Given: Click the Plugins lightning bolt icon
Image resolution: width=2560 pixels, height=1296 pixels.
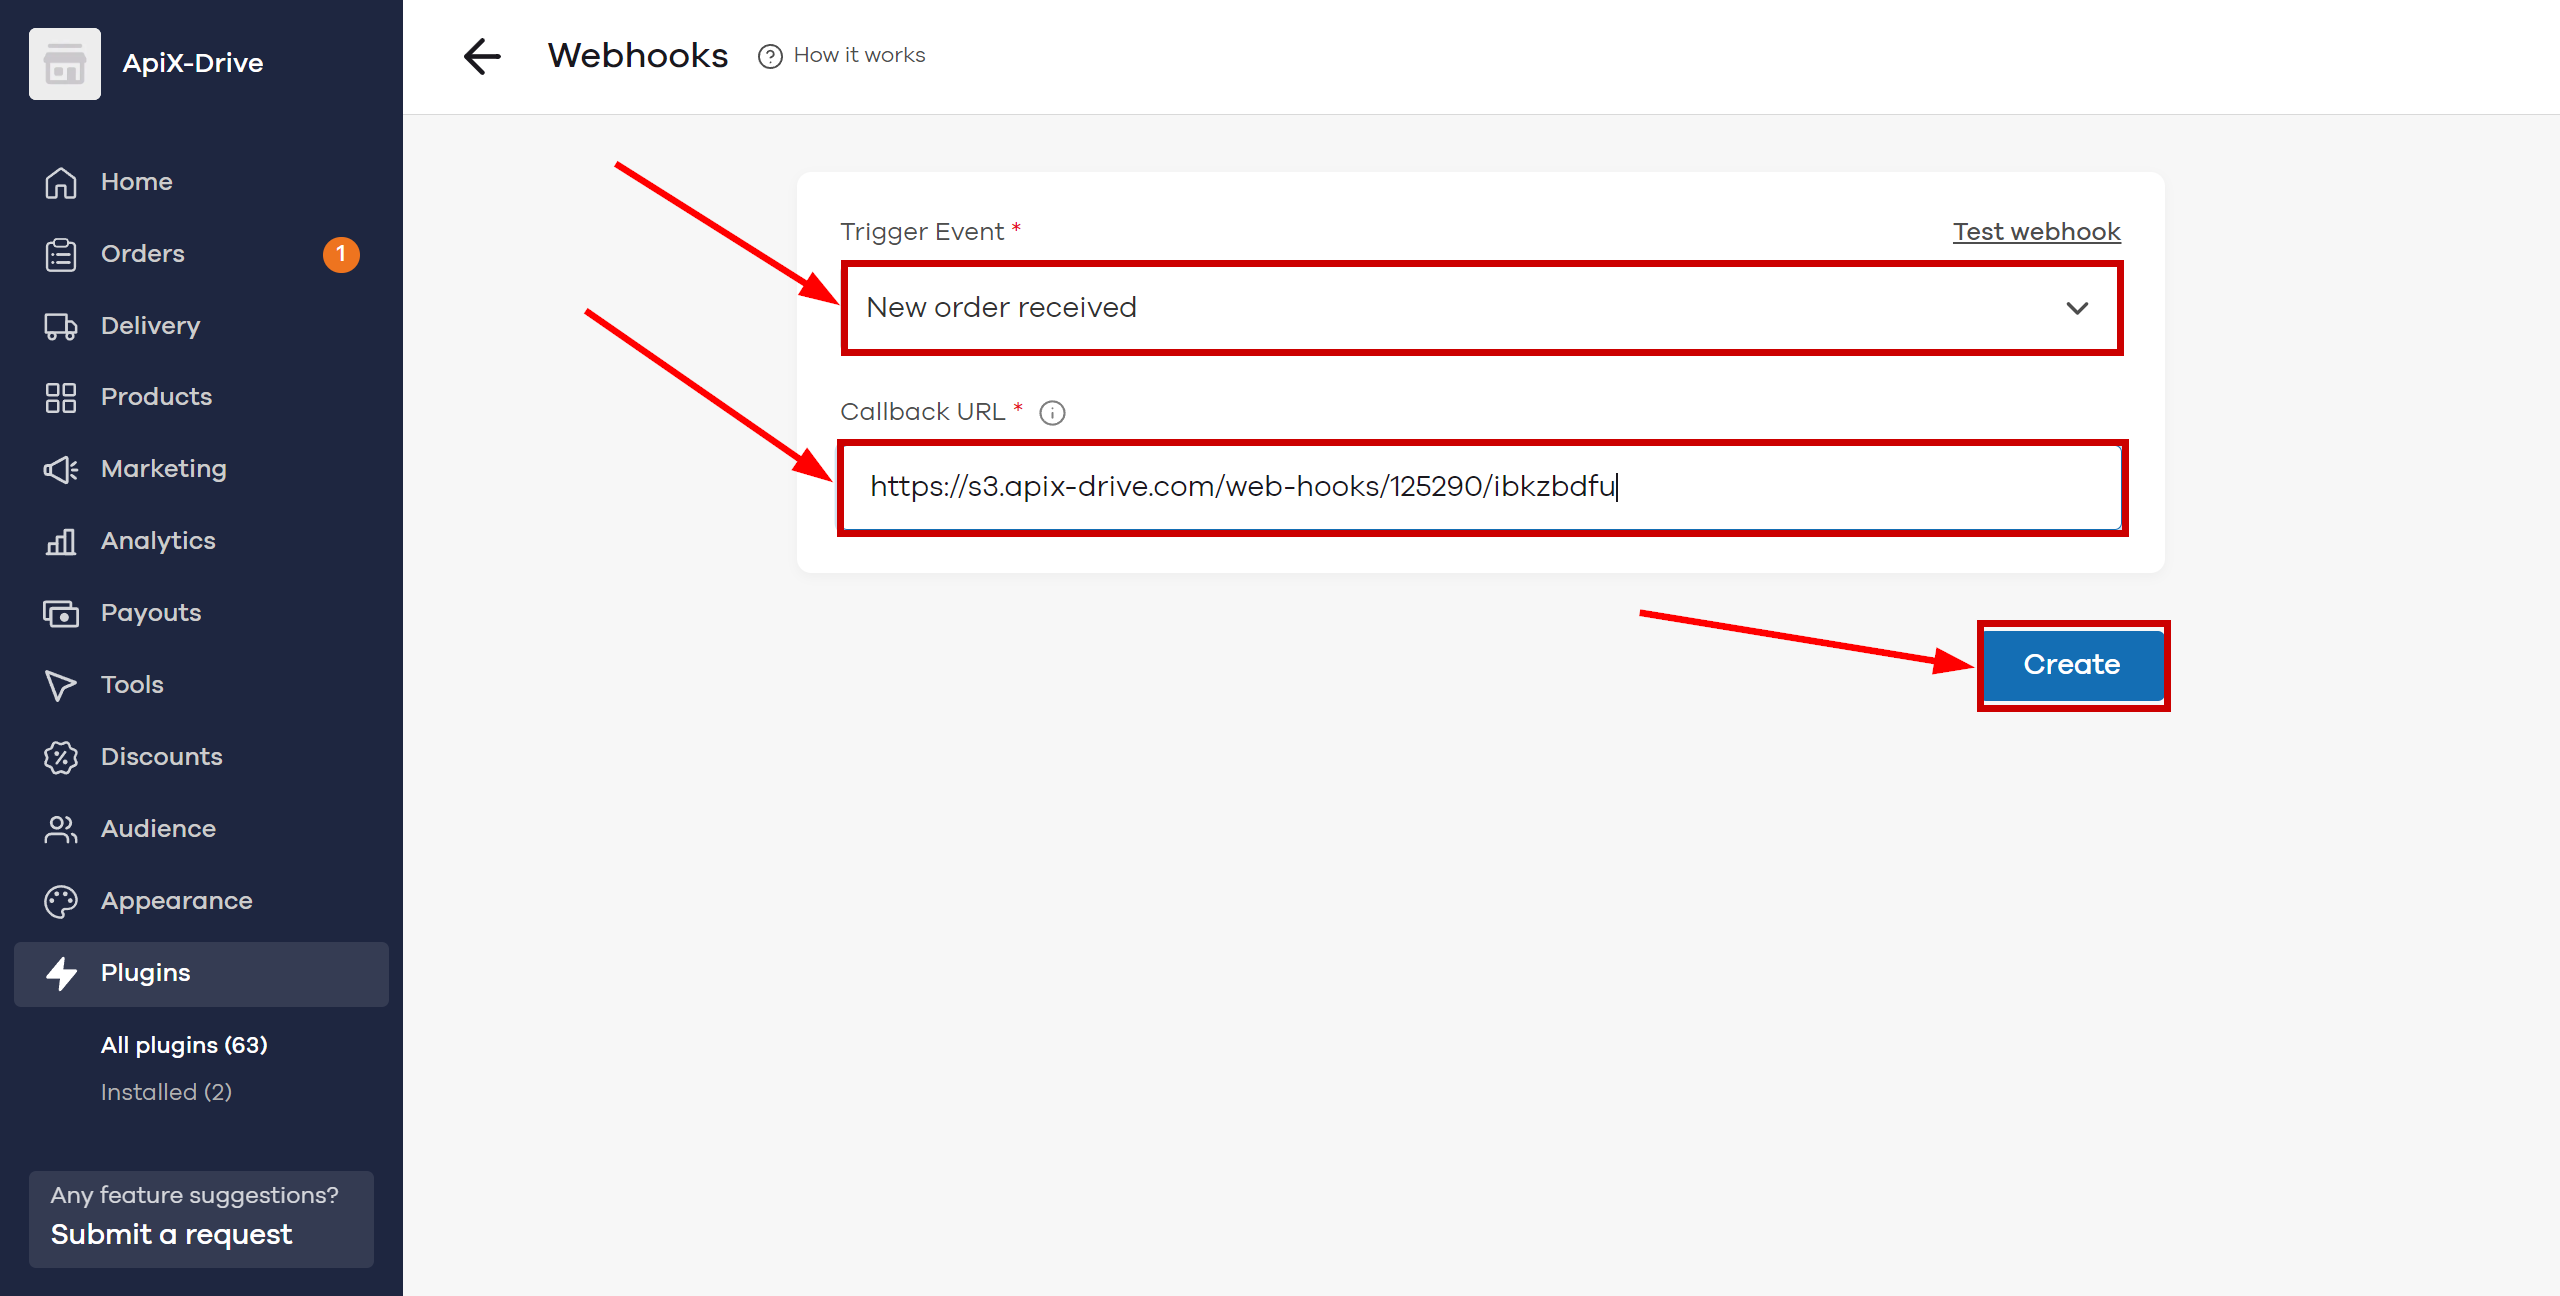Looking at the screenshot, I should pos(61,973).
